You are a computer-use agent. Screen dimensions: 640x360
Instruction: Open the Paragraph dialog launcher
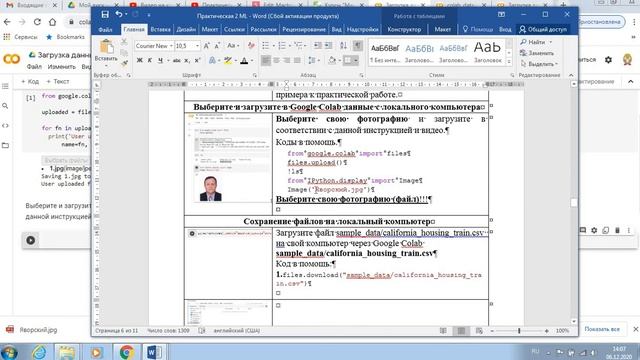click(362, 75)
